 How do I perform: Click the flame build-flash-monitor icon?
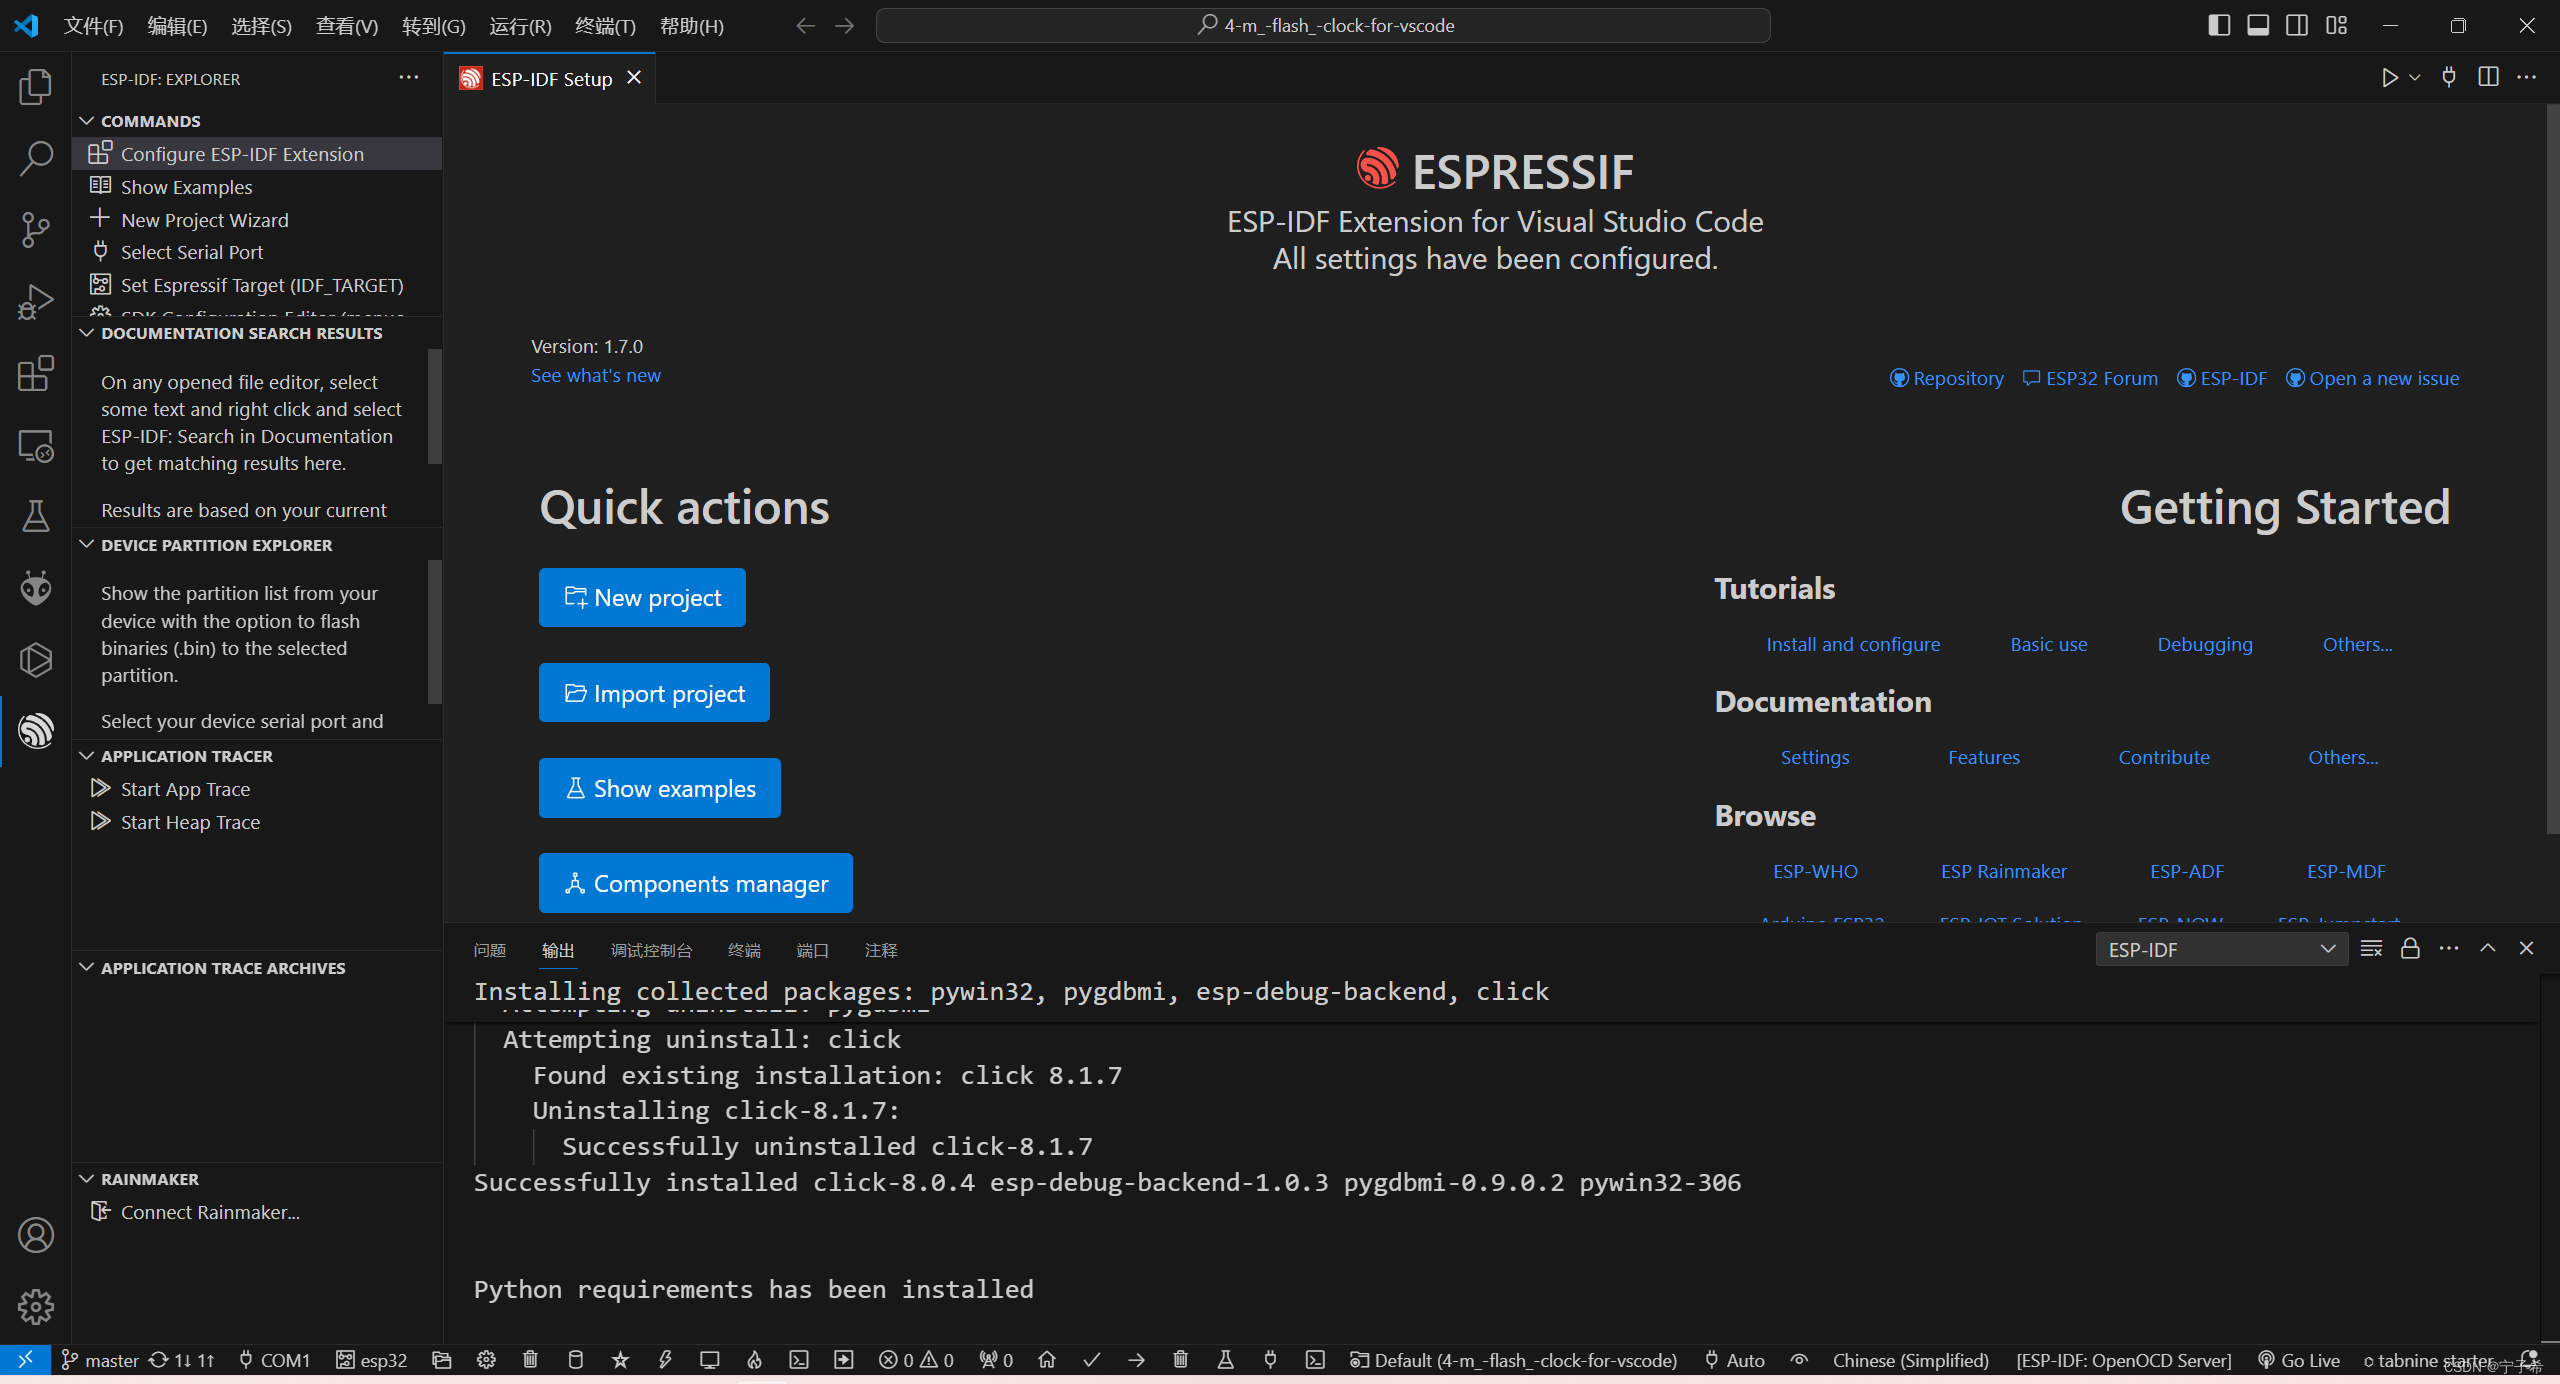[x=754, y=1360]
